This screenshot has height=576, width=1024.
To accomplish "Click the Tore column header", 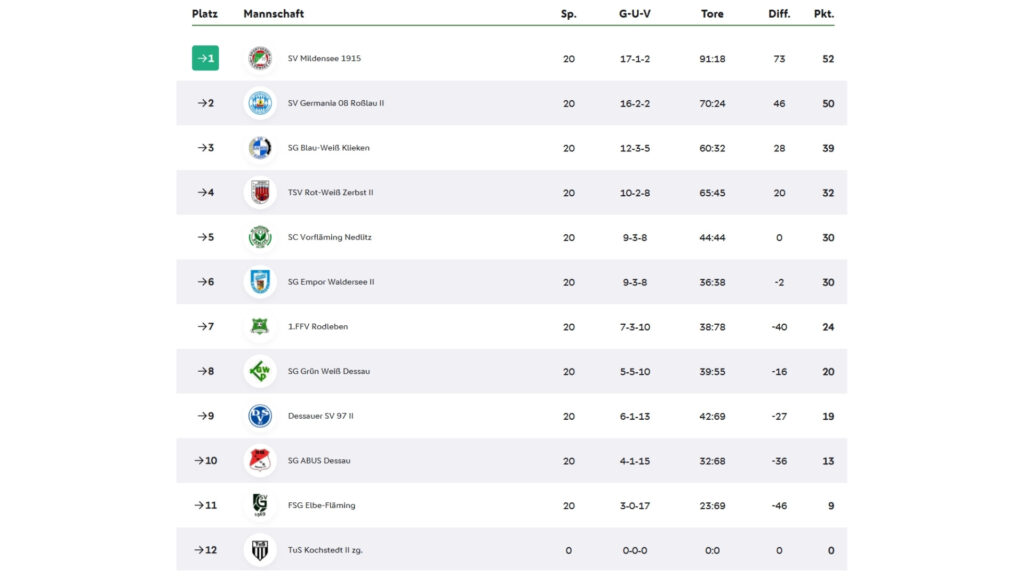I will [712, 14].
